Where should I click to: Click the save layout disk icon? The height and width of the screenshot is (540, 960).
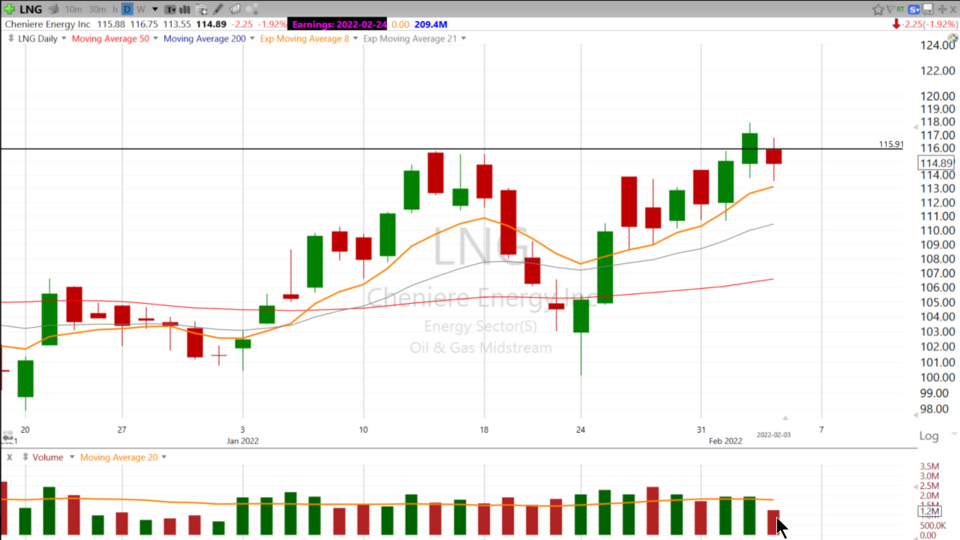(928, 9)
